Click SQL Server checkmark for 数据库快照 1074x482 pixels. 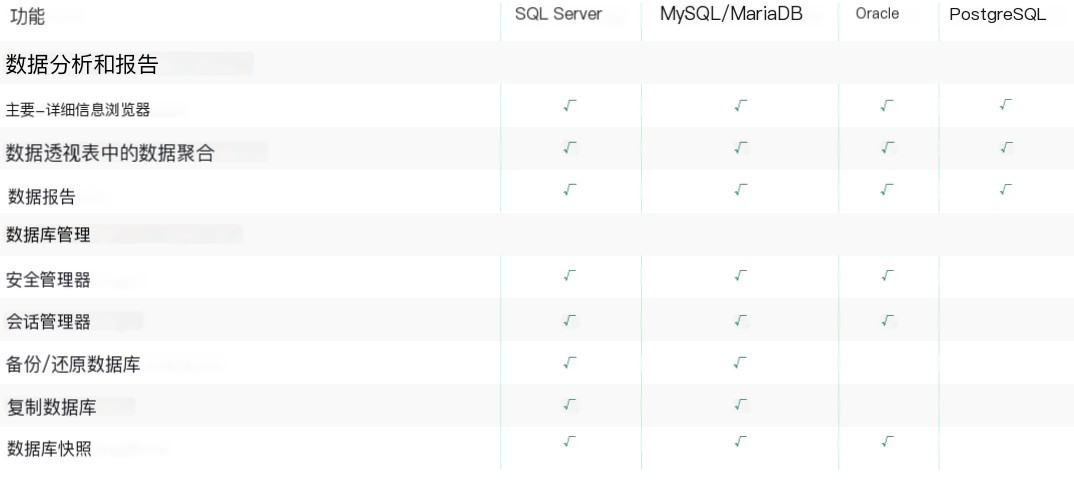[570, 442]
